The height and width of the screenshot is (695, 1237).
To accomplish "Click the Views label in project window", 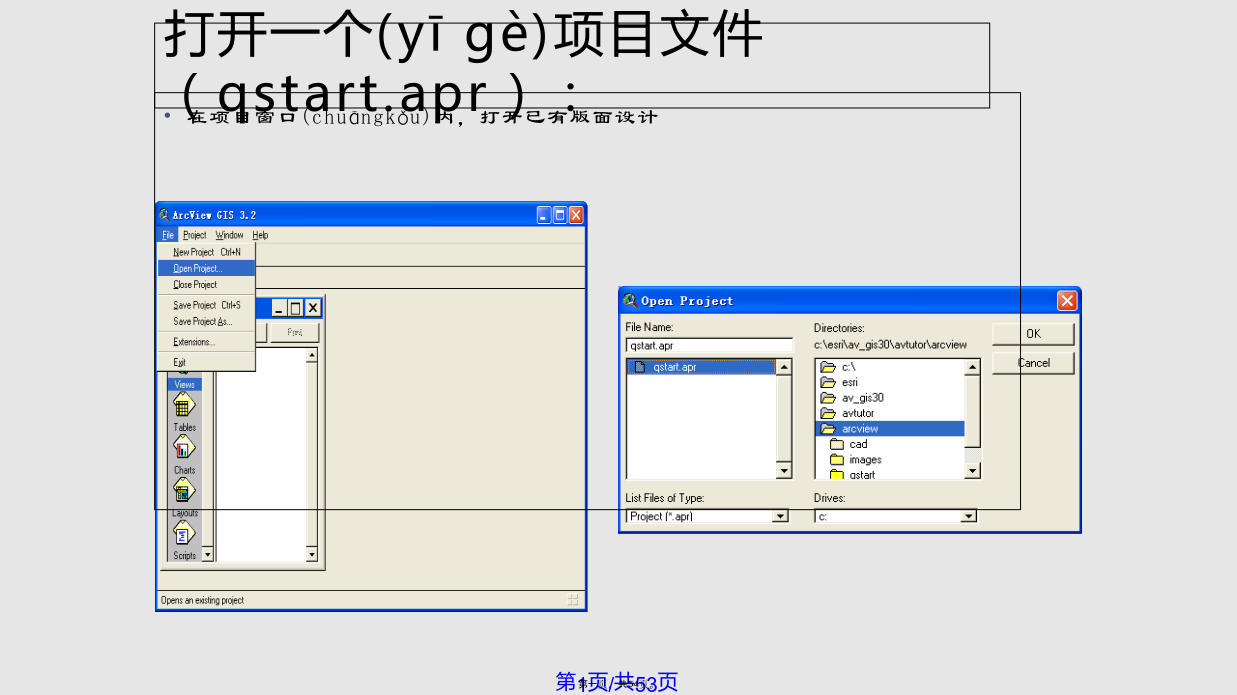I will [x=185, y=384].
